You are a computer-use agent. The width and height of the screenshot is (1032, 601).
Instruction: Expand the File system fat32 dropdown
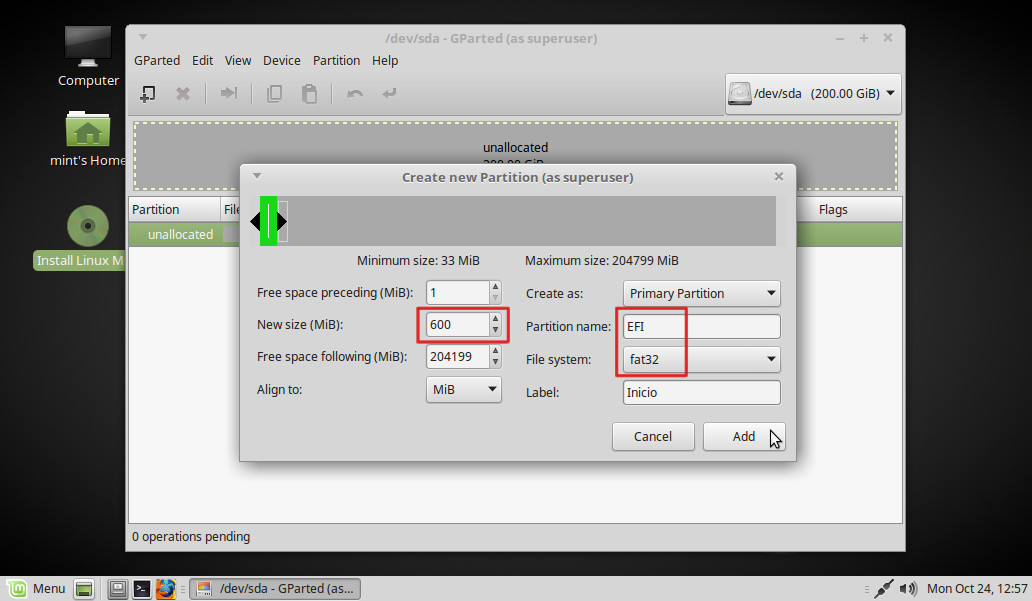point(702,359)
